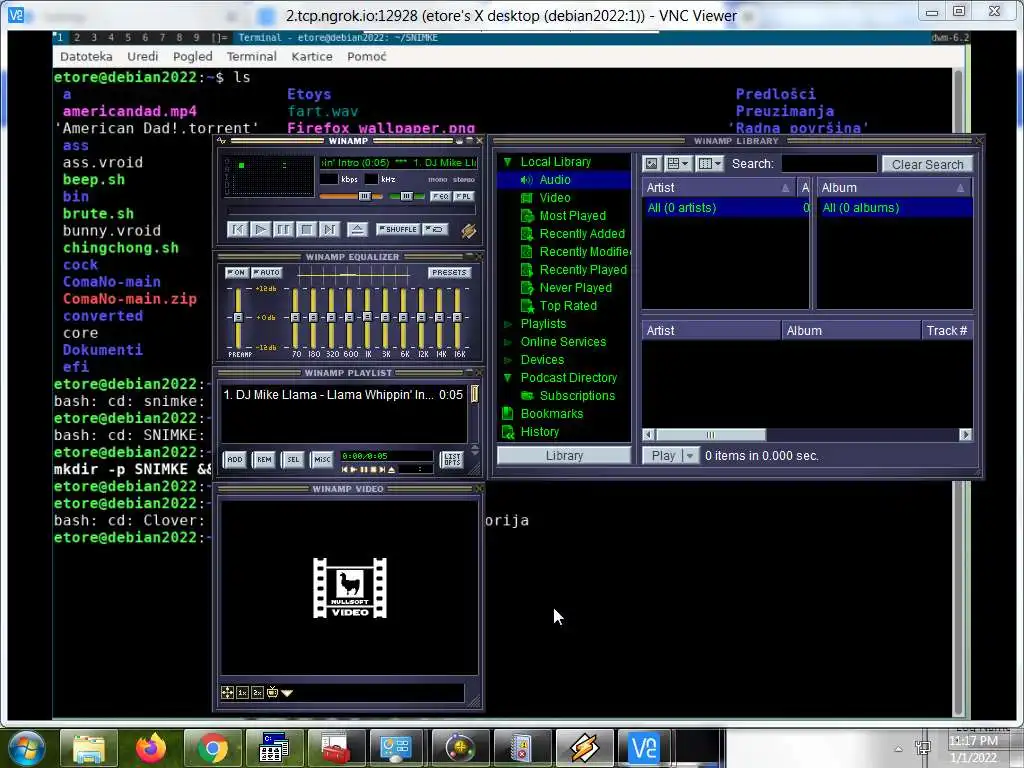
Task: Collapse the Local Library tree node
Action: [x=507, y=162]
